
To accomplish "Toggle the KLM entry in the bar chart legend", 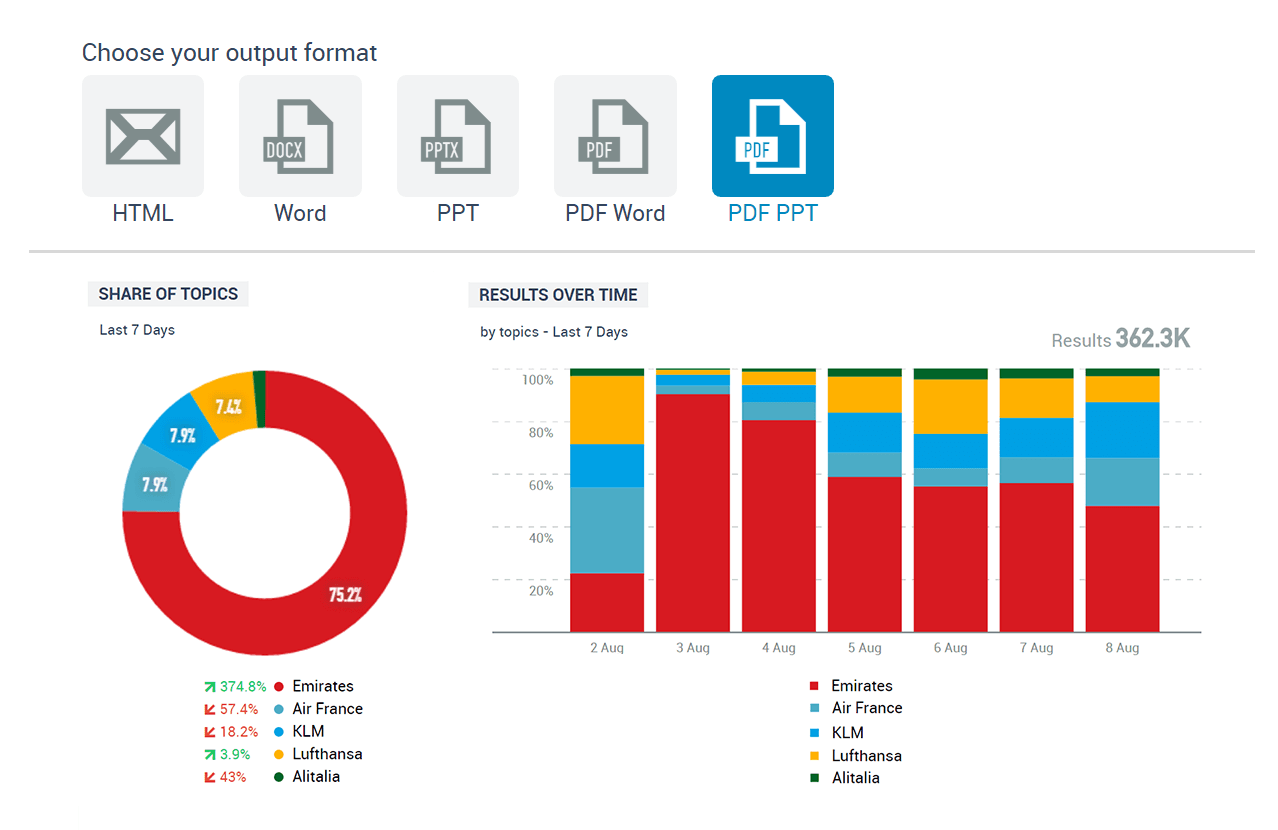I will tap(847, 732).
